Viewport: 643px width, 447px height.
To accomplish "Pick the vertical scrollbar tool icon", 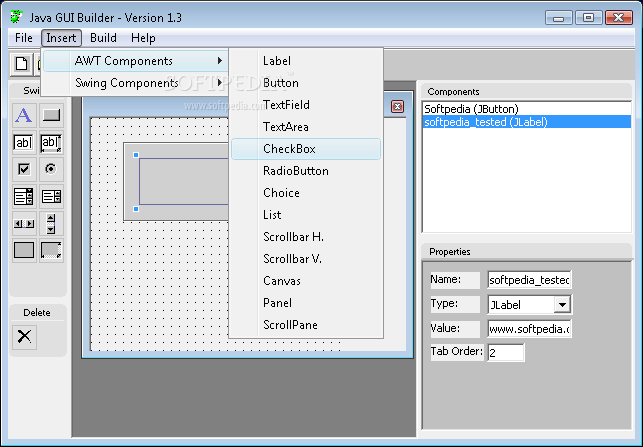I will (x=51, y=223).
